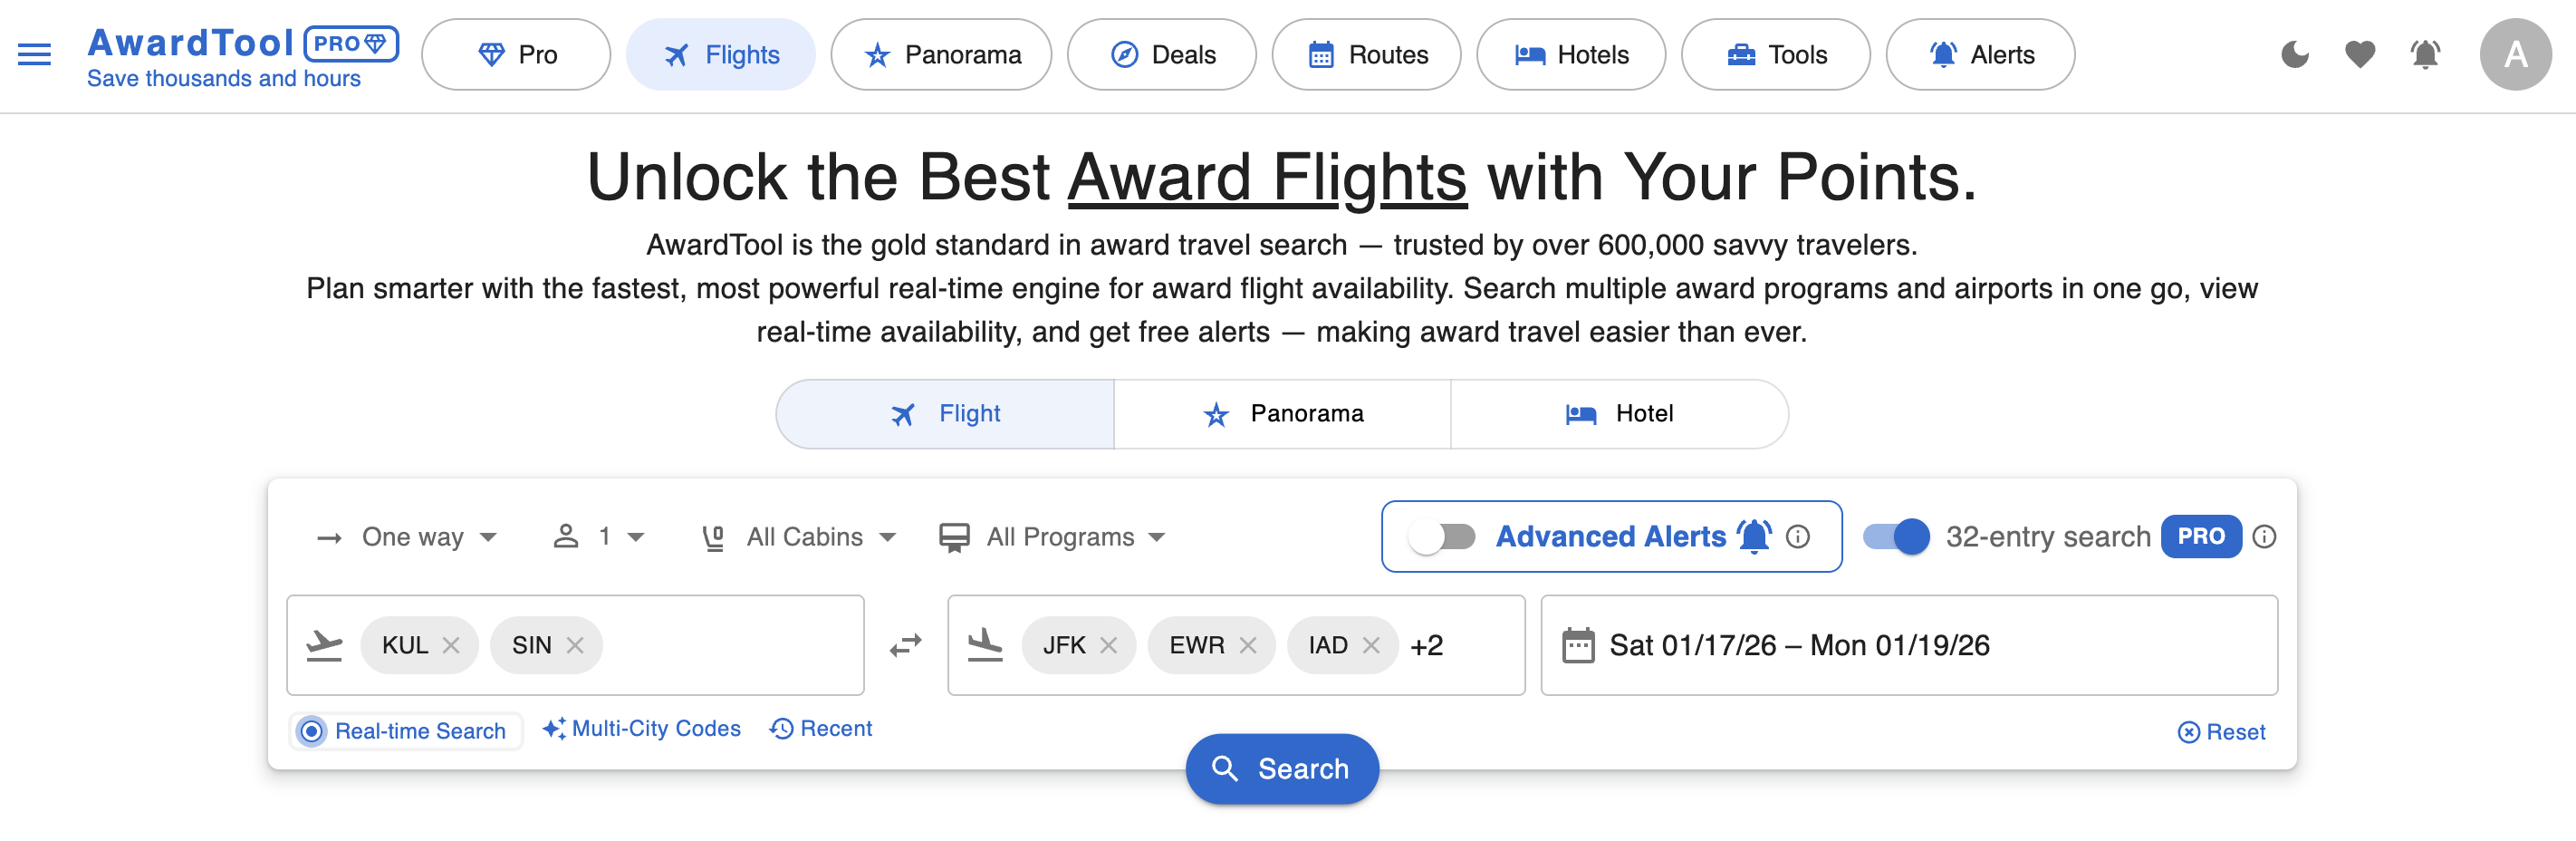Click info icon next to 32-entry search
The image size is (2576, 841).
pyautogui.click(x=2264, y=537)
